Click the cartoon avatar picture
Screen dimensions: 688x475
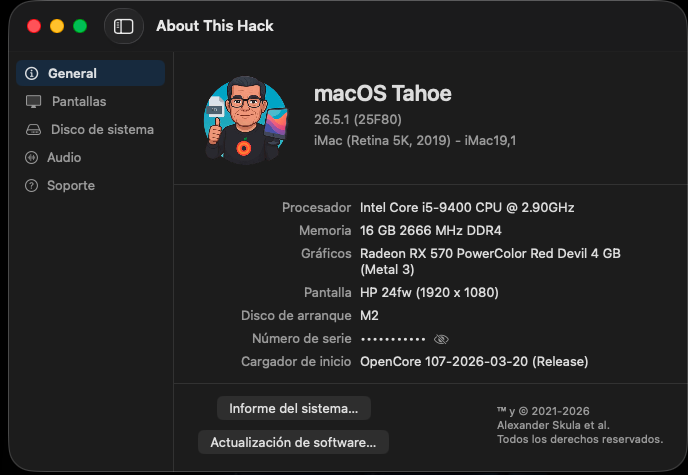coord(246,120)
